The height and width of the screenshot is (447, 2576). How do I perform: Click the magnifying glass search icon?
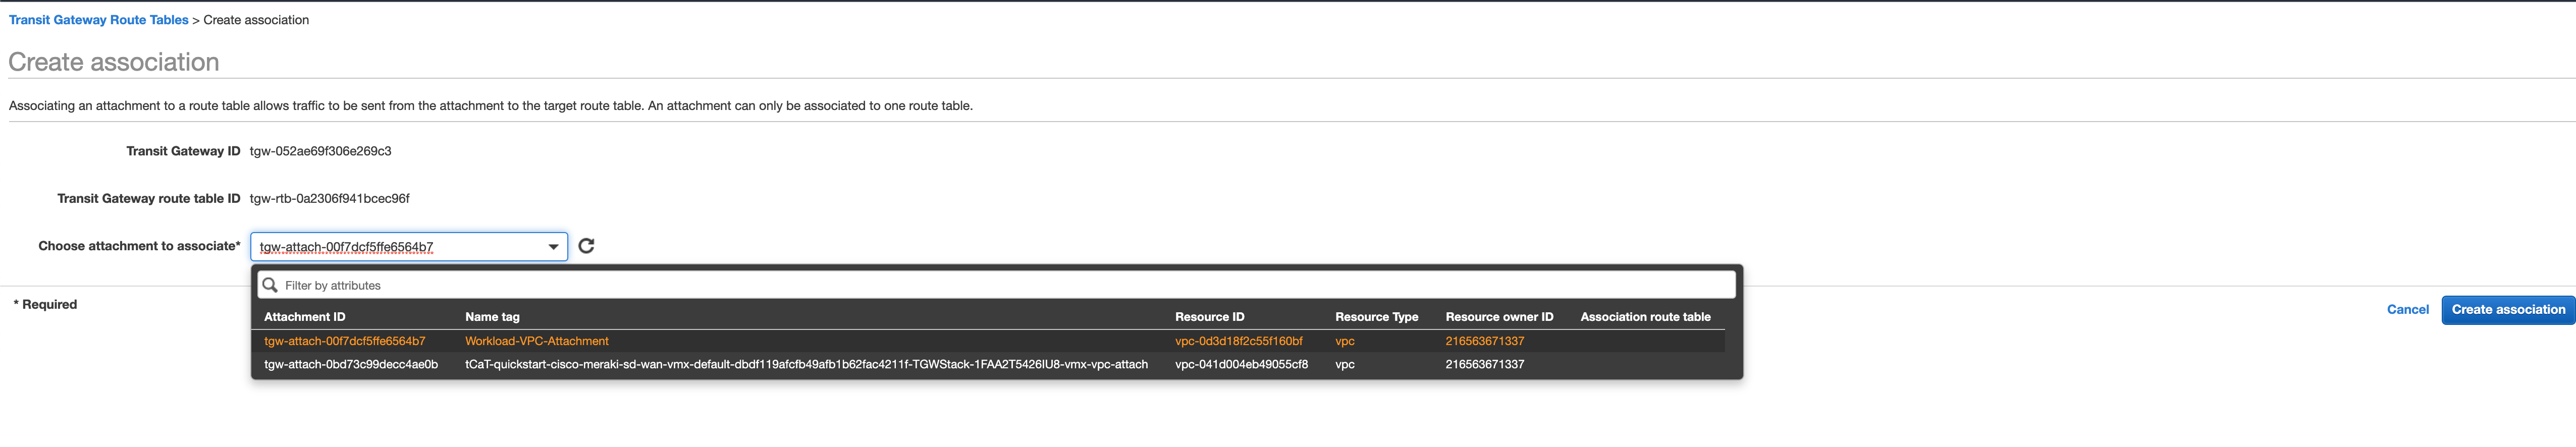click(x=269, y=285)
